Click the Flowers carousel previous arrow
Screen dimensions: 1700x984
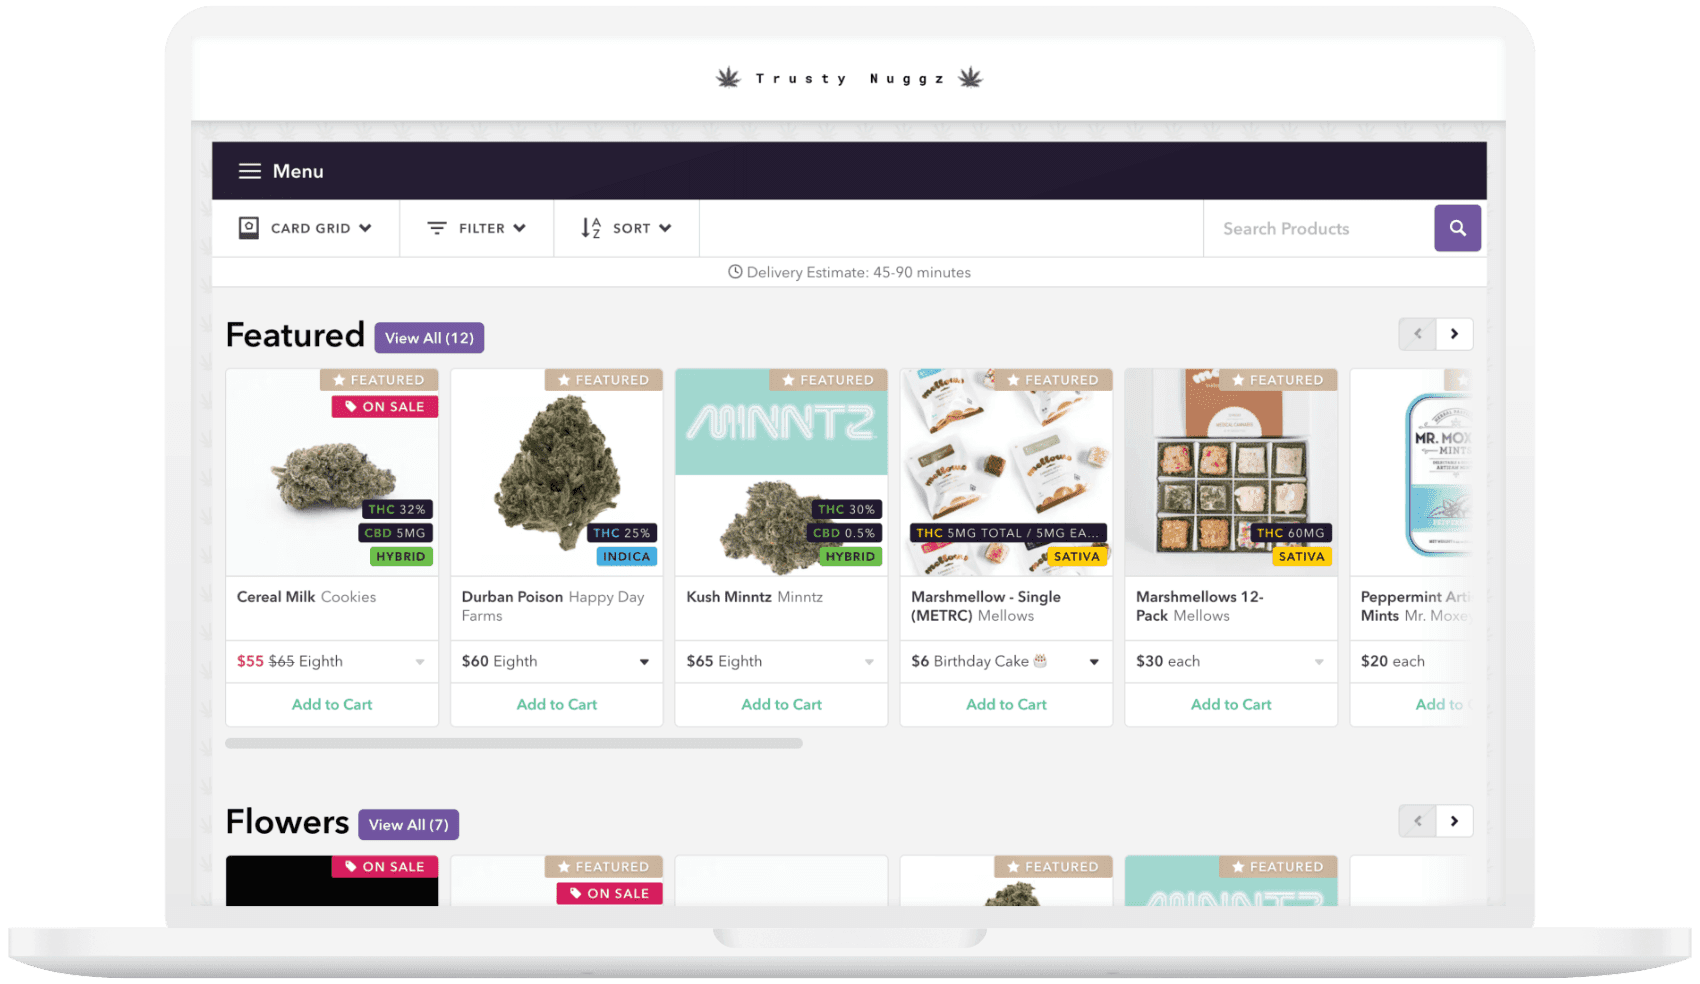pos(1417,821)
